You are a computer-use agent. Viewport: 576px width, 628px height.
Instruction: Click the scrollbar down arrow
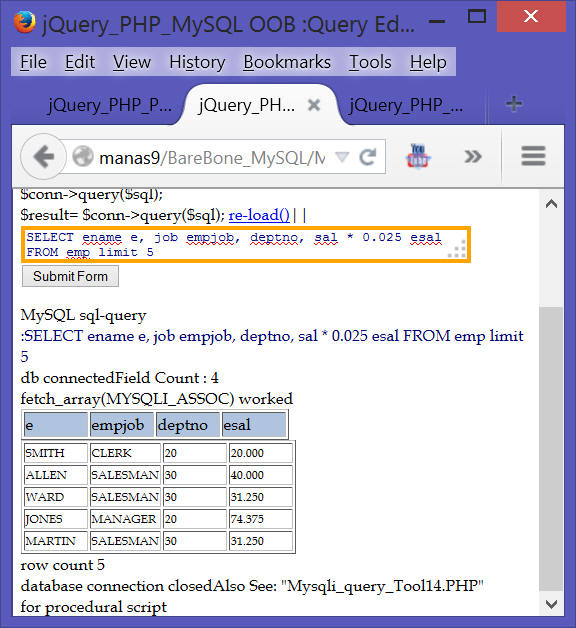552,604
